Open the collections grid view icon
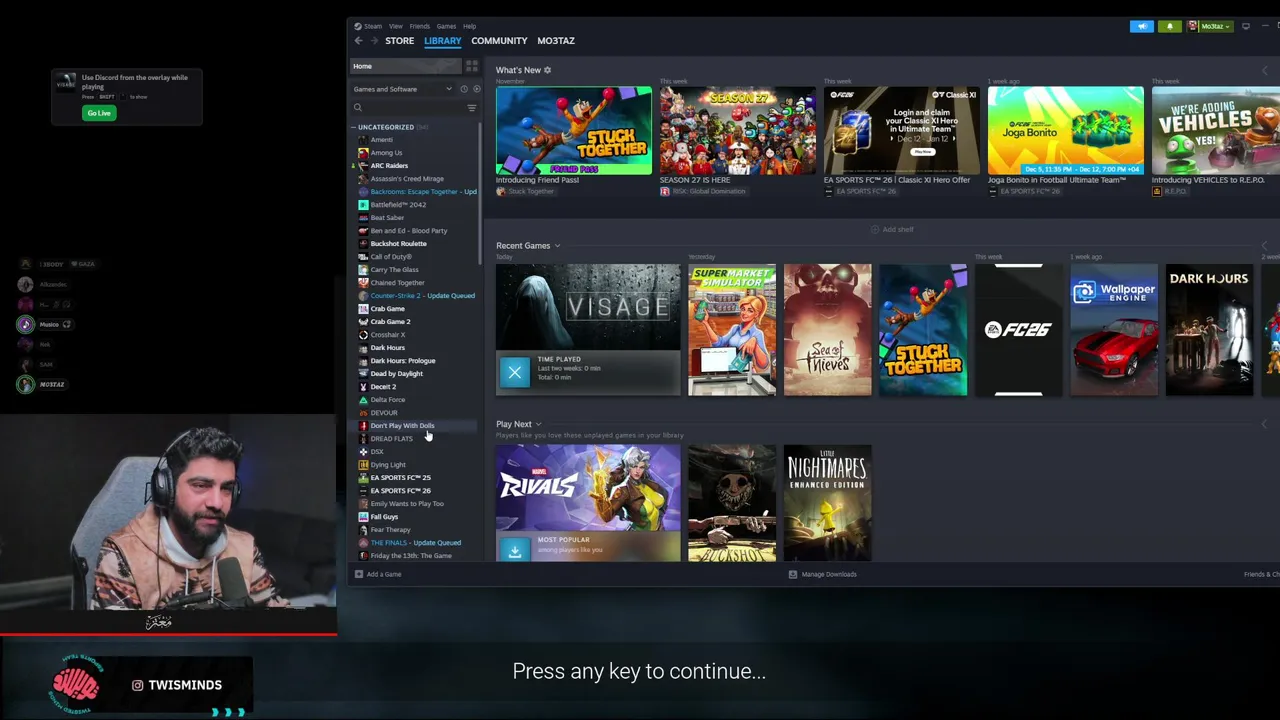Viewport: 1280px width, 720px height. [x=472, y=66]
